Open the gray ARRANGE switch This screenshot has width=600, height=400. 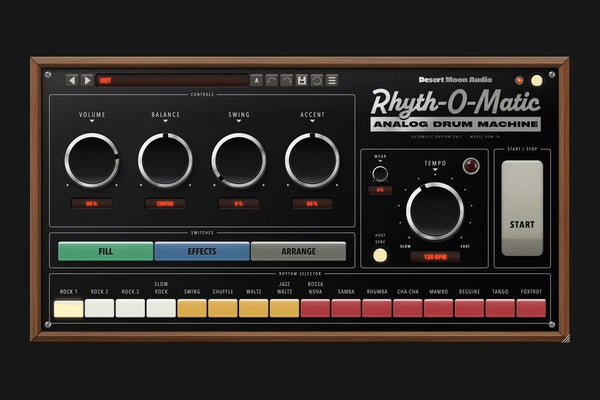click(298, 251)
